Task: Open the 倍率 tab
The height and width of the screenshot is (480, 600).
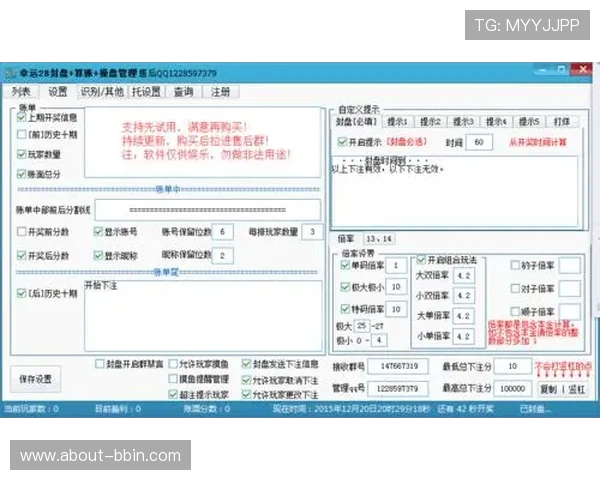Action: [x=346, y=239]
